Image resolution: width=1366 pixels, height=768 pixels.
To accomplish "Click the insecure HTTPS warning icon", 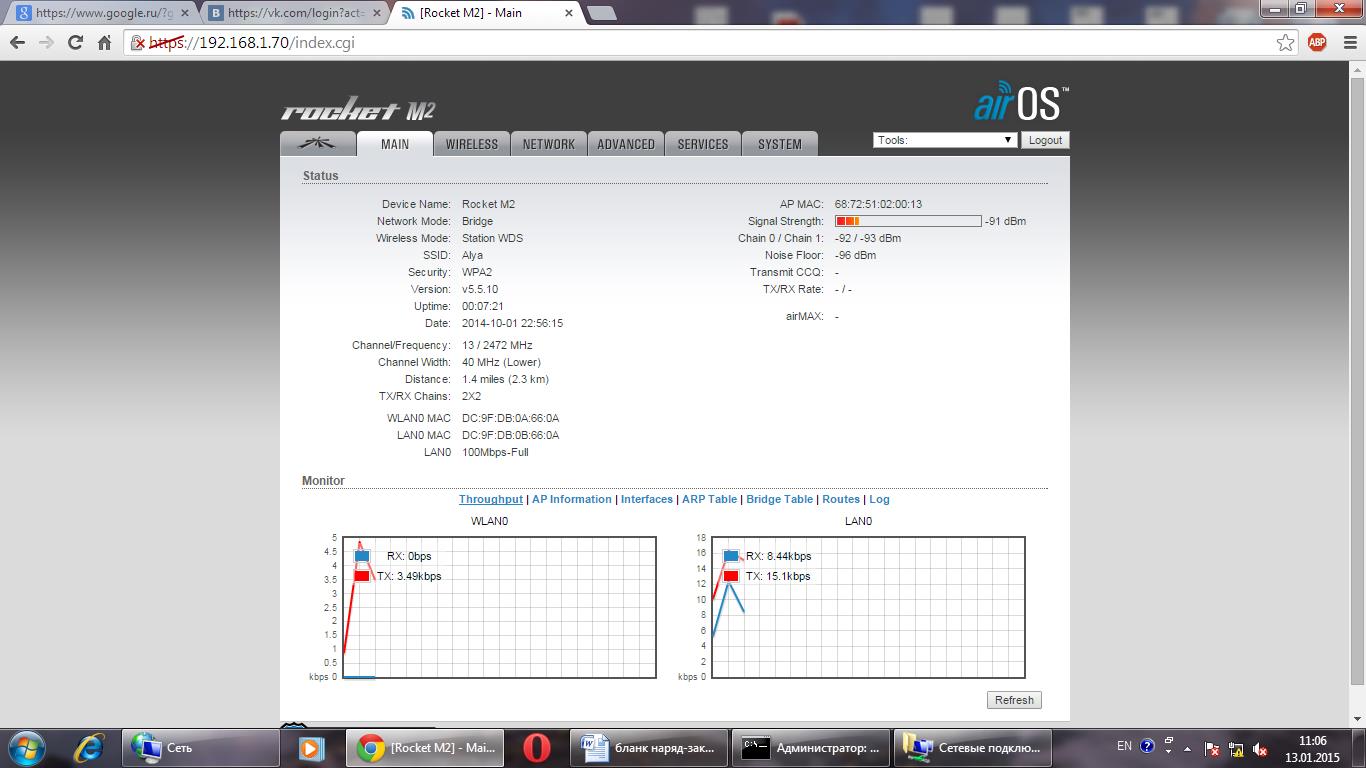I will (x=139, y=43).
